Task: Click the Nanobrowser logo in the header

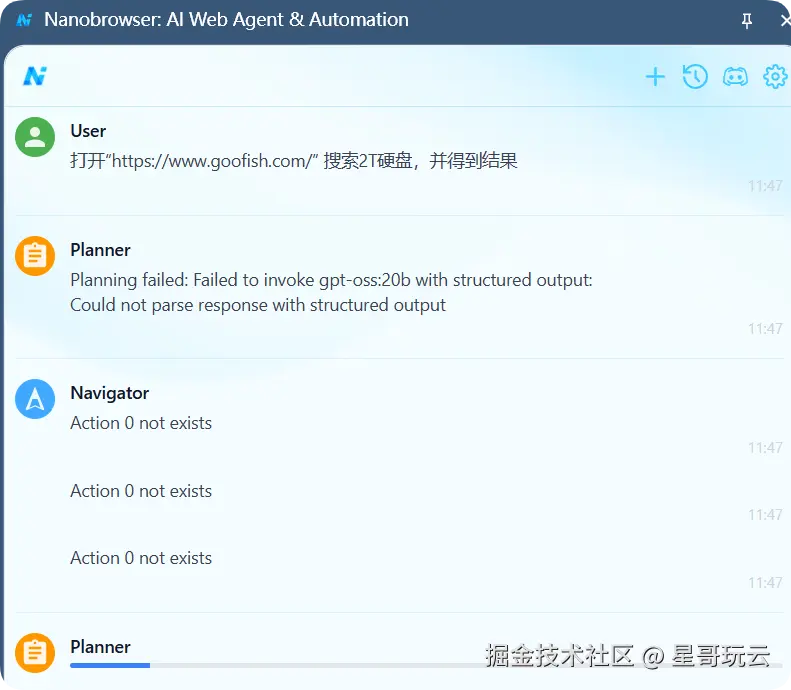Action: [35, 76]
